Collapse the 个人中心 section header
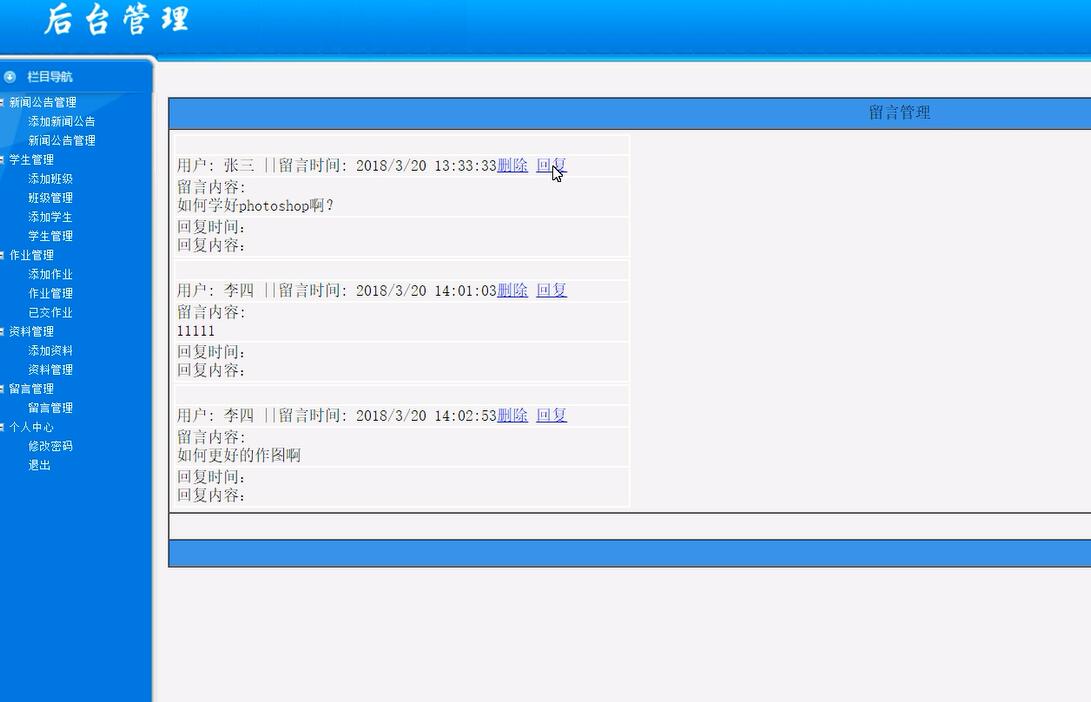 (x=31, y=426)
